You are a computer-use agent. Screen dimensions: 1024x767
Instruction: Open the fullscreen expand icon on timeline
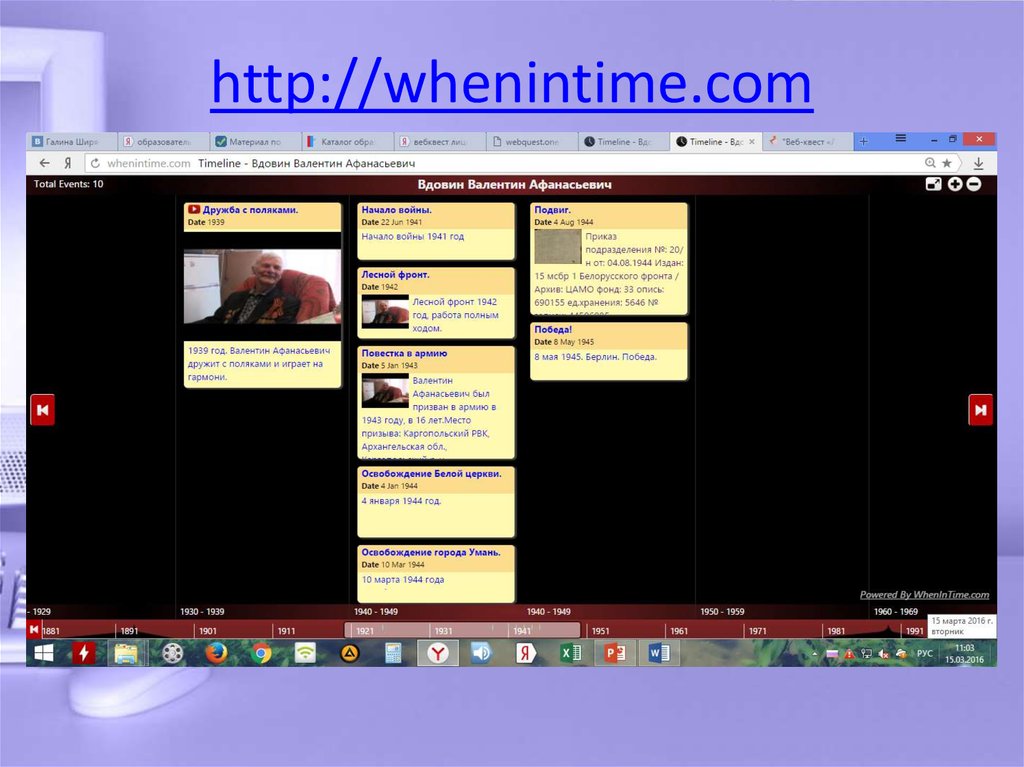coord(934,185)
